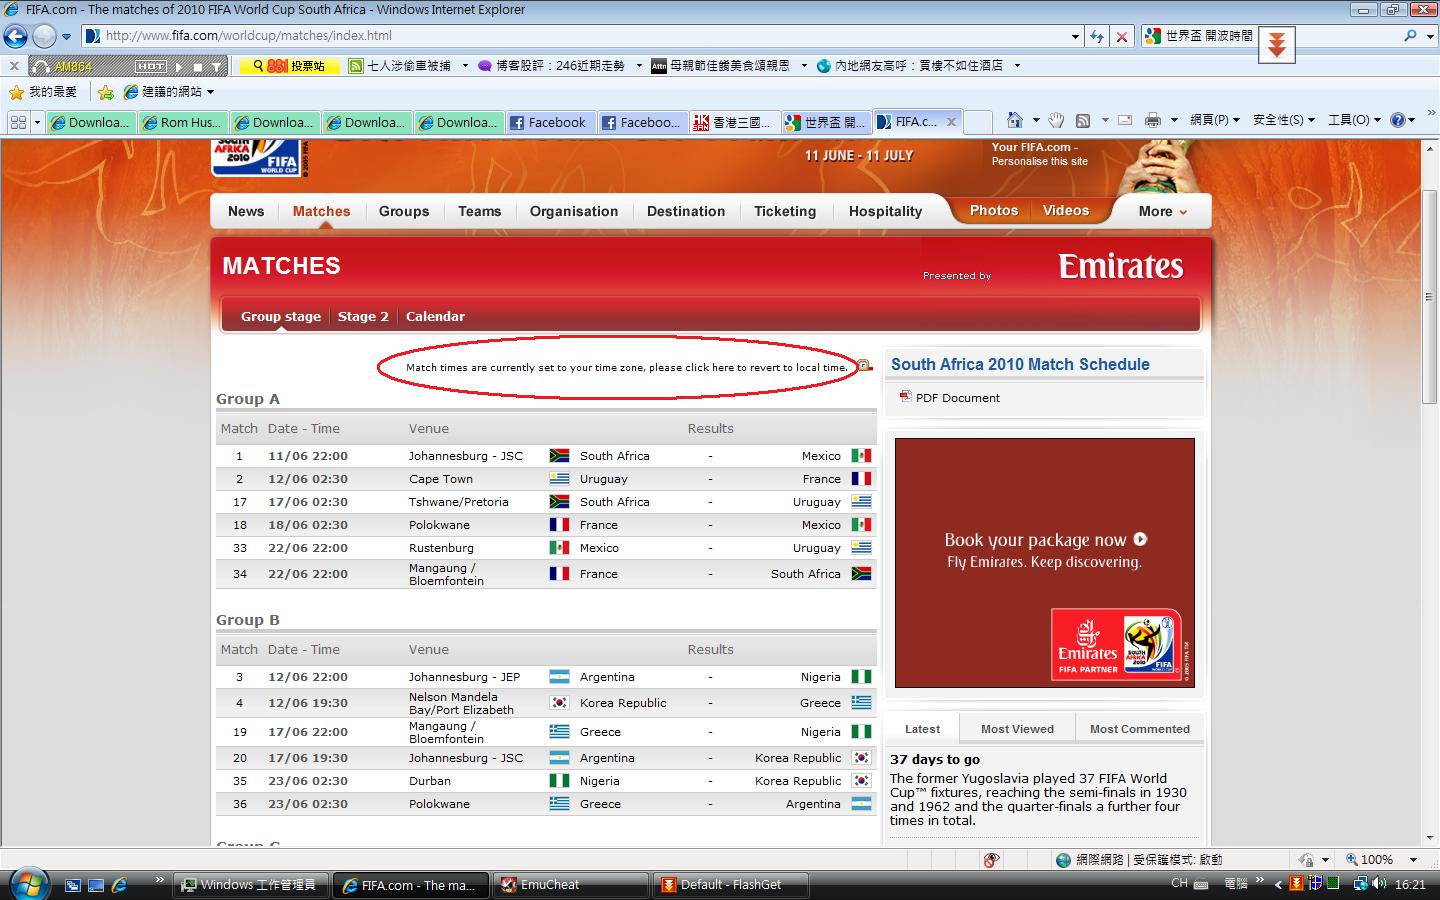Click the Internet Explorer quick launch icon
The height and width of the screenshot is (900, 1440).
point(119,885)
